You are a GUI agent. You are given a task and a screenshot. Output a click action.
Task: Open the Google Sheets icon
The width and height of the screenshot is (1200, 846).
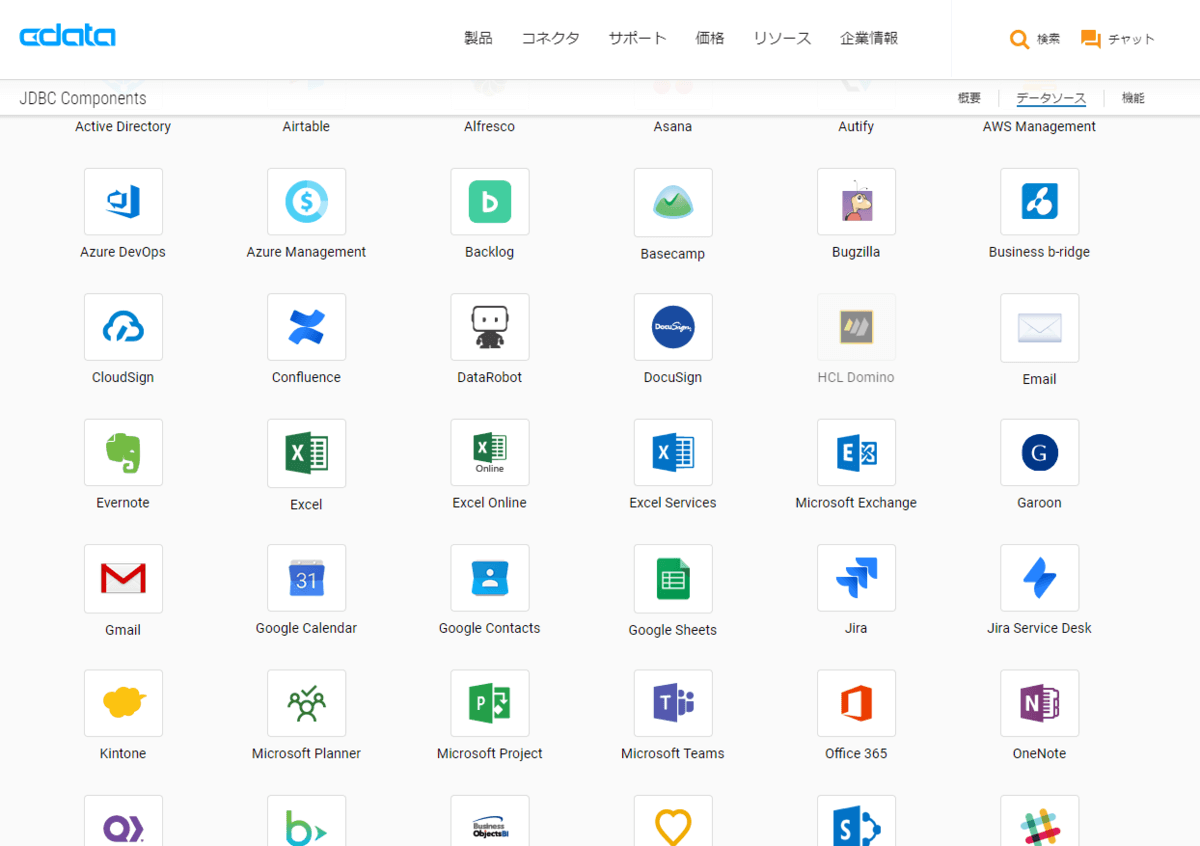(x=673, y=578)
